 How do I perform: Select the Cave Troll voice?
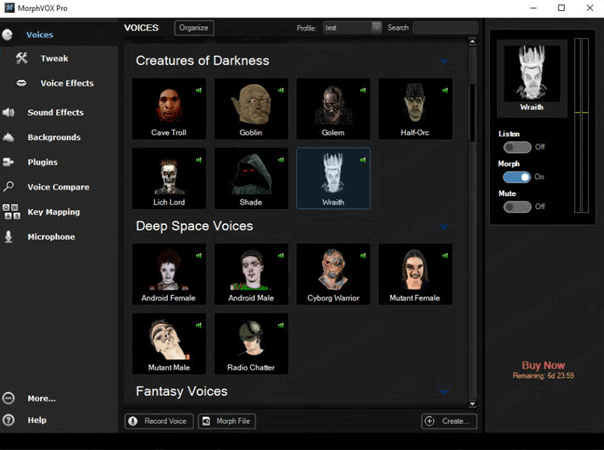pos(169,109)
